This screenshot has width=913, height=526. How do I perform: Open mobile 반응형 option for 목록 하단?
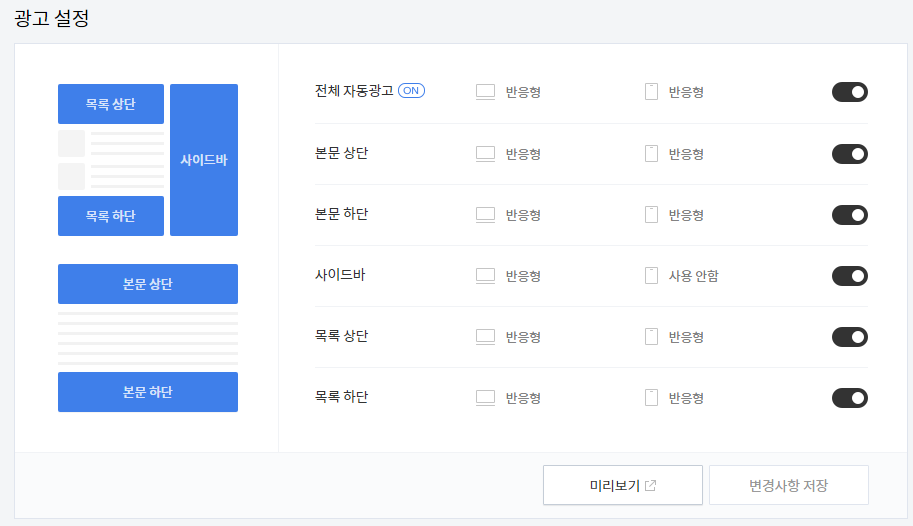pyautogui.click(x=686, y=398)
